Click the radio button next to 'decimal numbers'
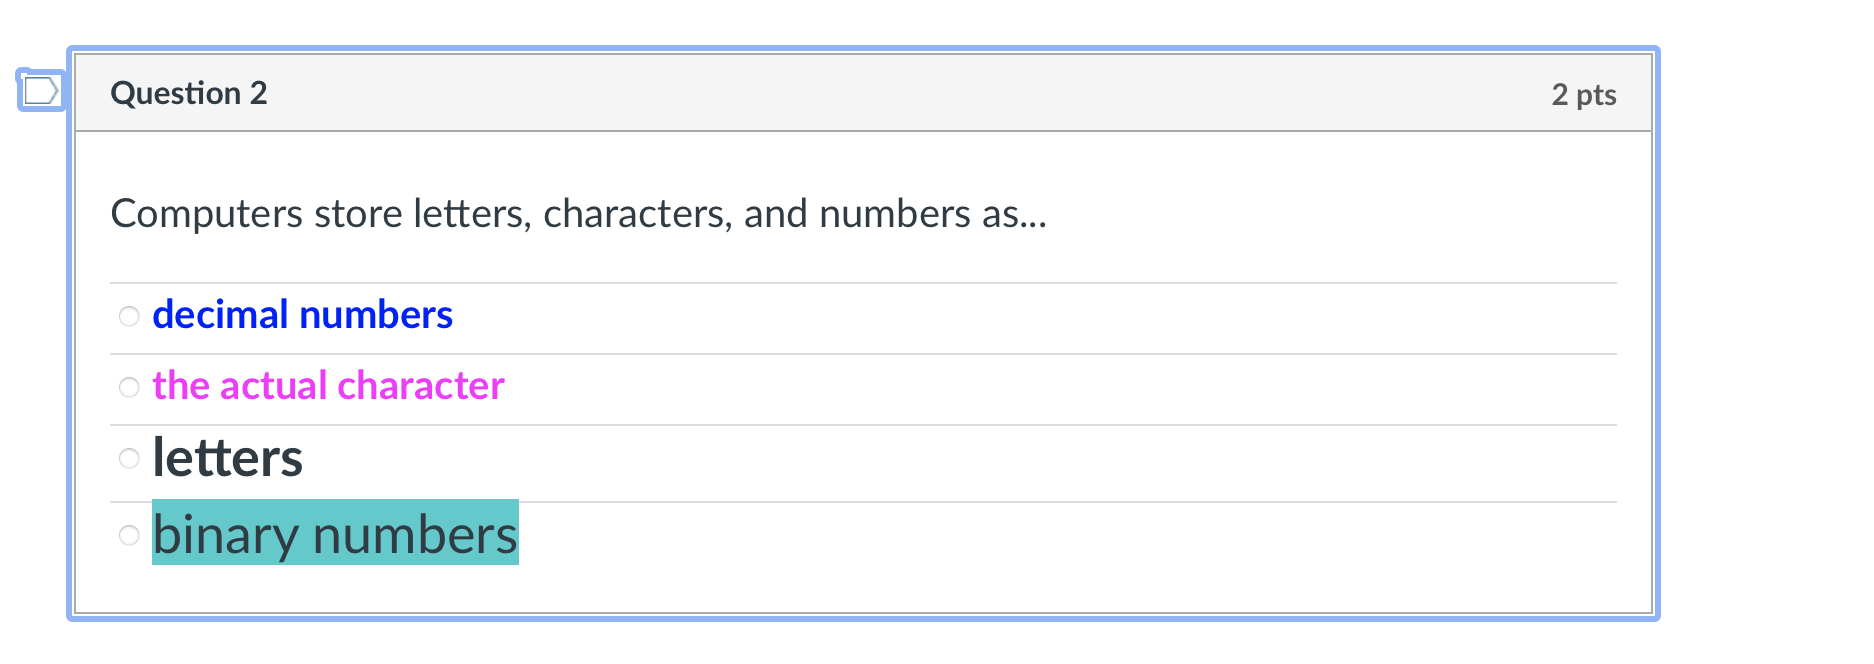This screenshot has width=1874, height=664. 129,316
